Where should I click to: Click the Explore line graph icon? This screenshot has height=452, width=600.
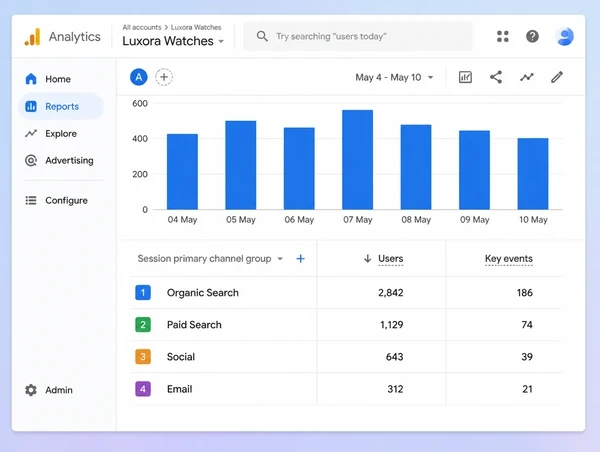click(x=31, y=133)
